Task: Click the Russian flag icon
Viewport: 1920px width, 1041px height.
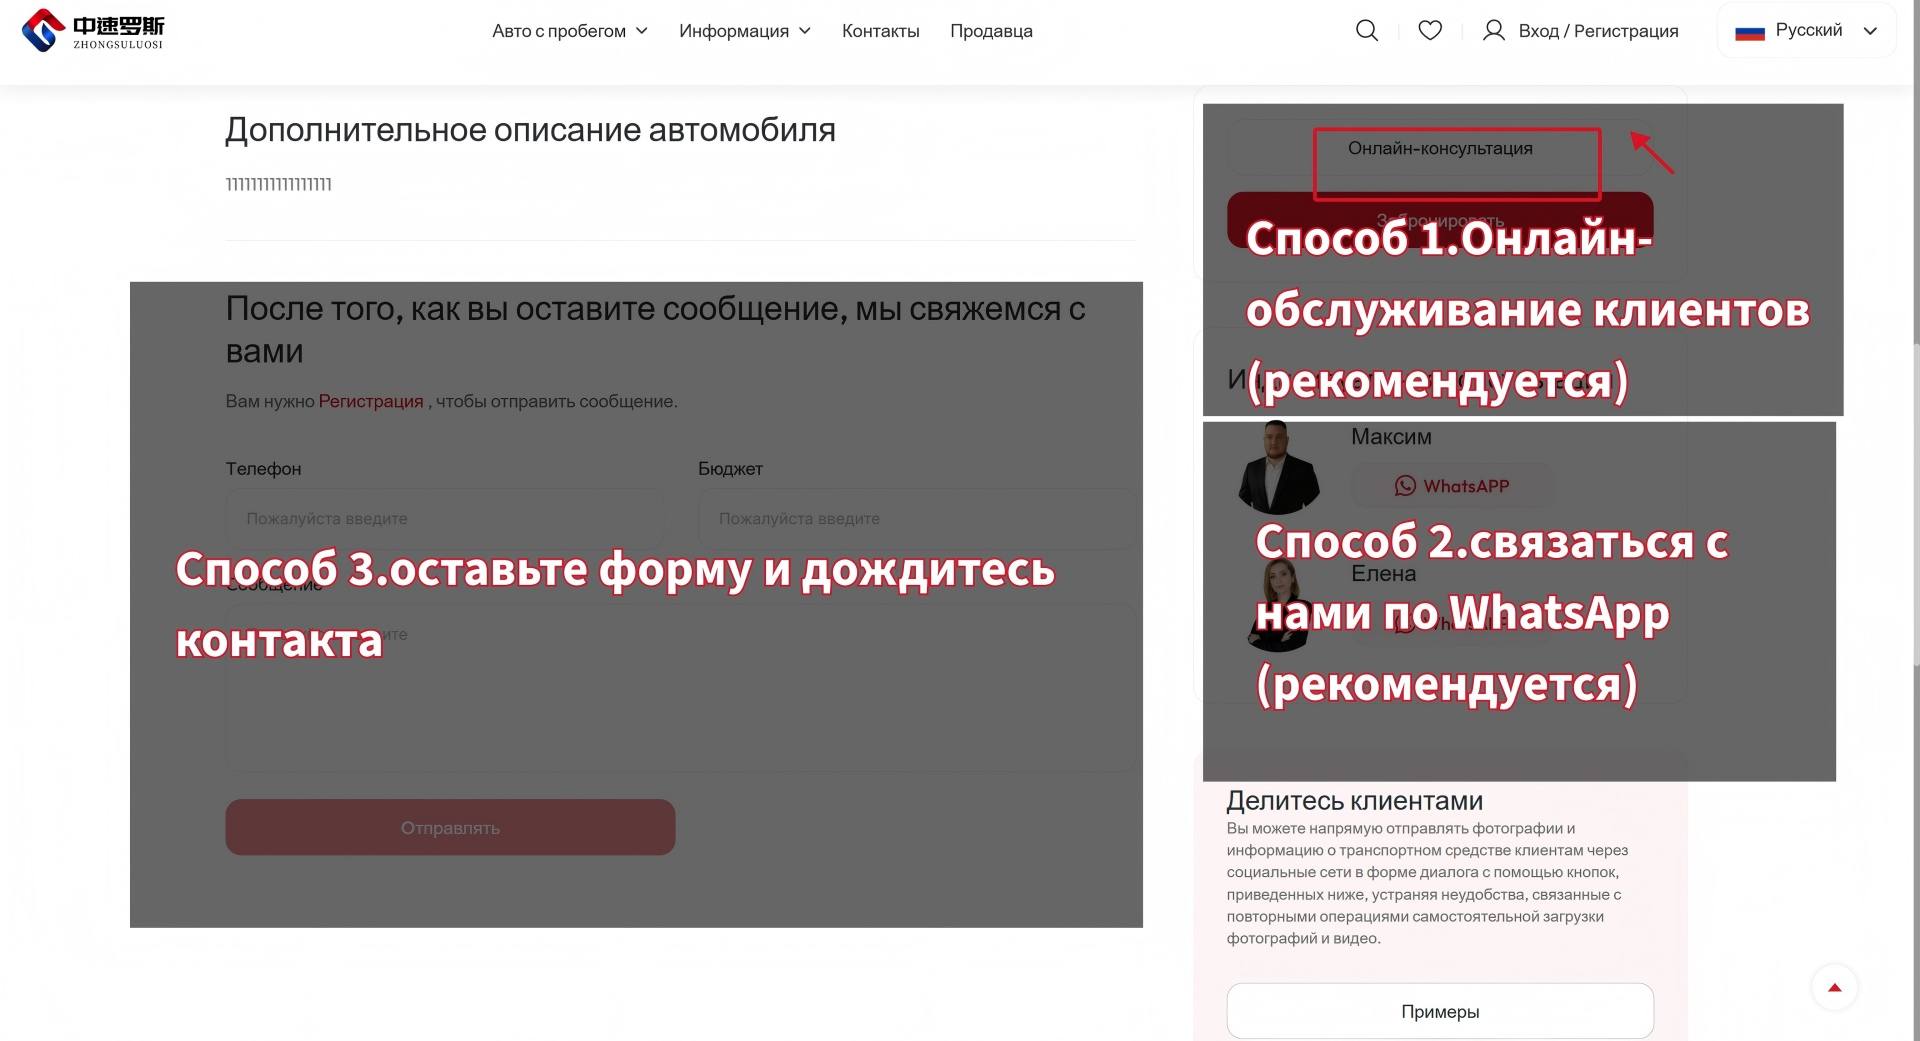Action: pos(1749,32)
